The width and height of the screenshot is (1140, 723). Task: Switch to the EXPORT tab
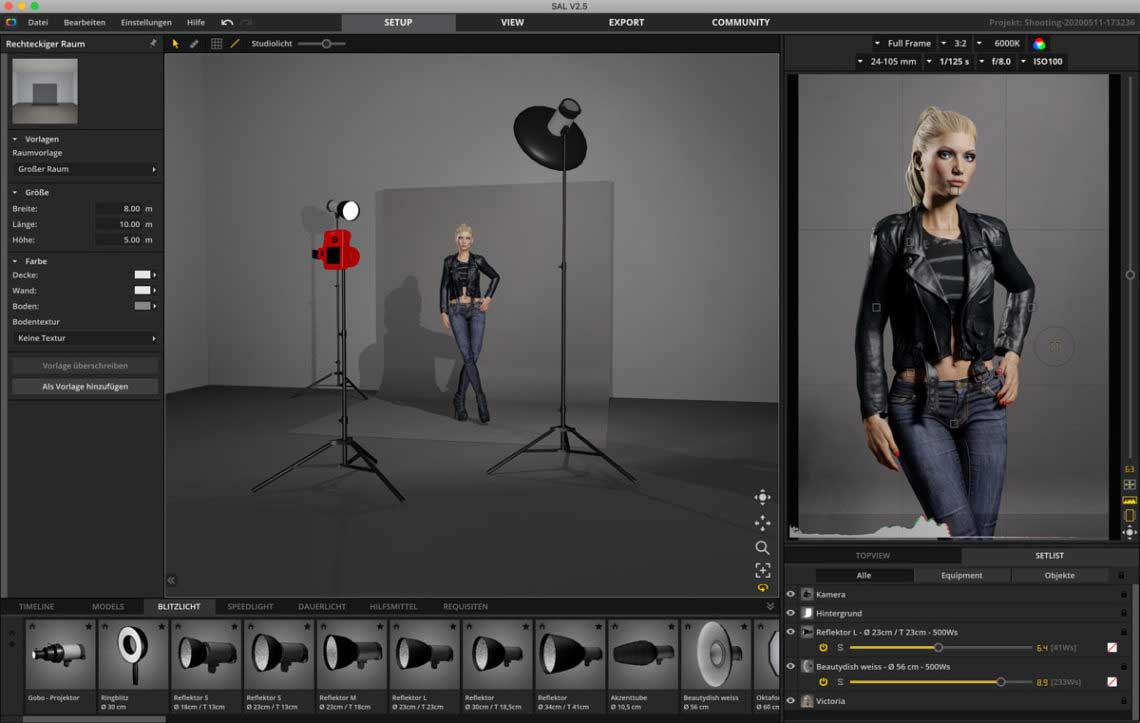tap(626, 22)
